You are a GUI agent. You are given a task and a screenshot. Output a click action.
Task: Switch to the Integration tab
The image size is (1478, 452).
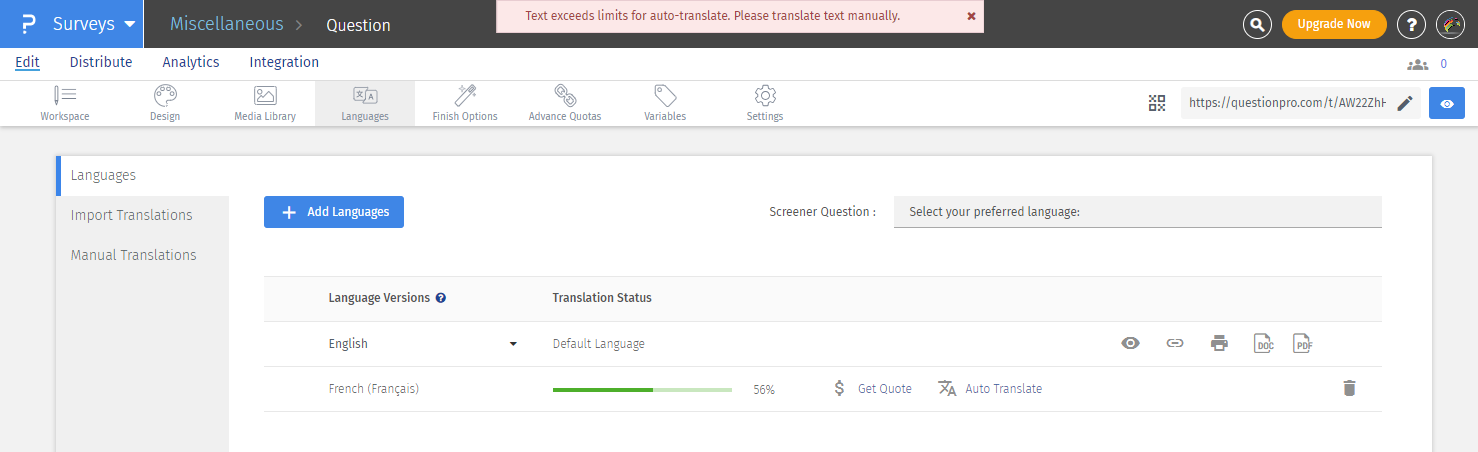(284, 62)
